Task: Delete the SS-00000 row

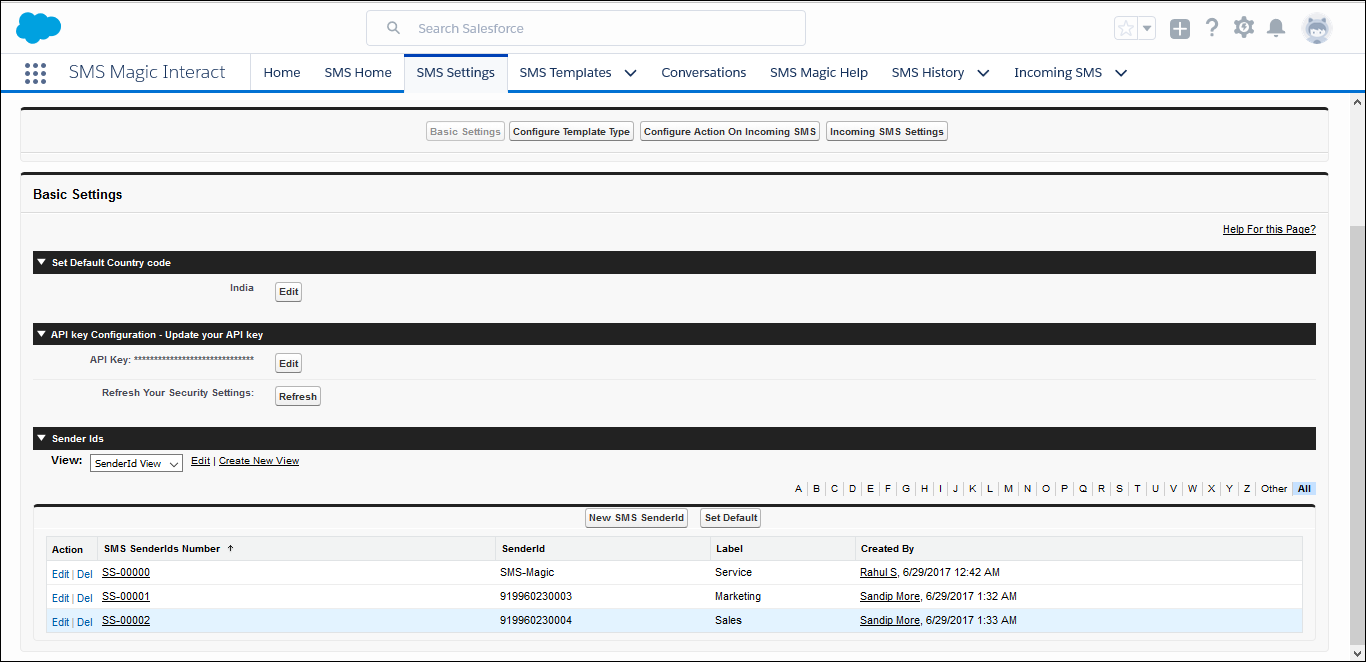Action: point(85,574)
